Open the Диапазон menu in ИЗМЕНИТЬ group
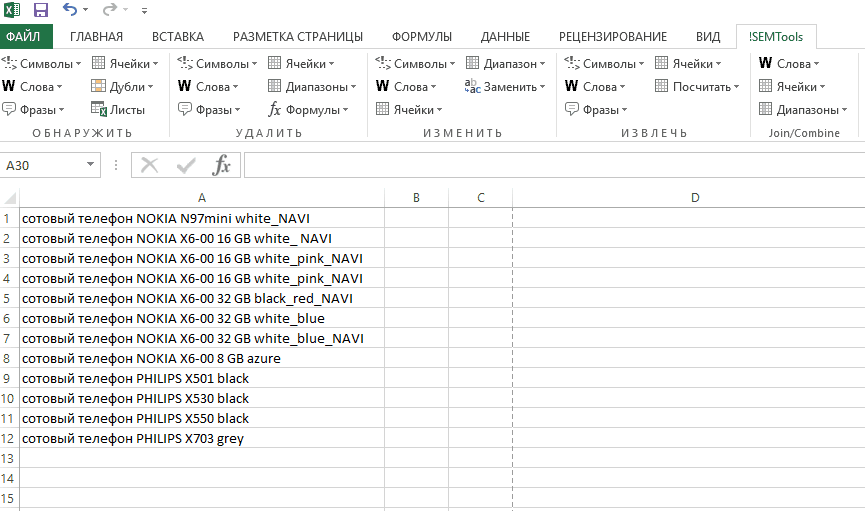The height and width of the screenshot is (511, 865). (x=505, y=63)
